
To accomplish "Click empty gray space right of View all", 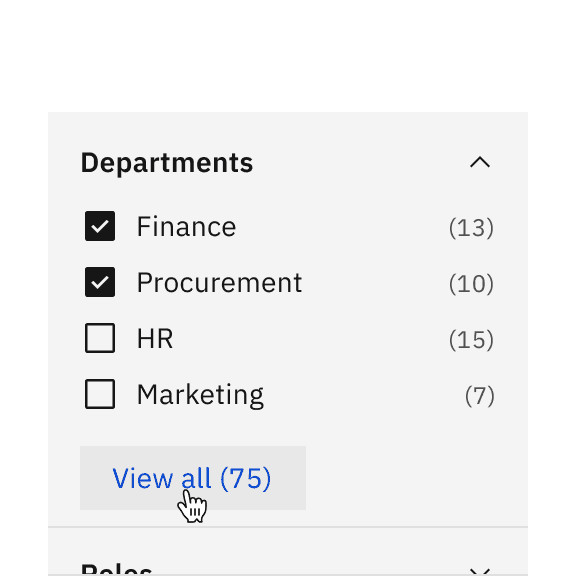I will pyautogui.click(x=415, y=478).
